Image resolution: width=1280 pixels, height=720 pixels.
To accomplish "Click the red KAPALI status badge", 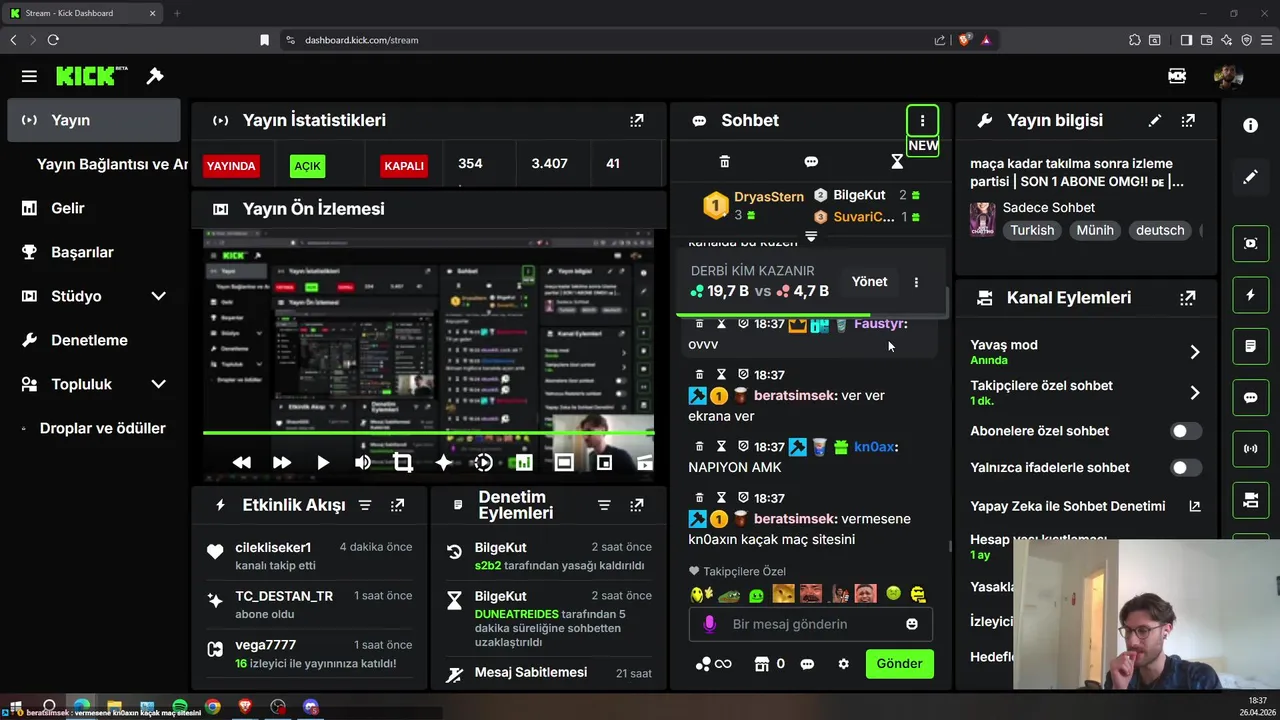I will point(404,166).
